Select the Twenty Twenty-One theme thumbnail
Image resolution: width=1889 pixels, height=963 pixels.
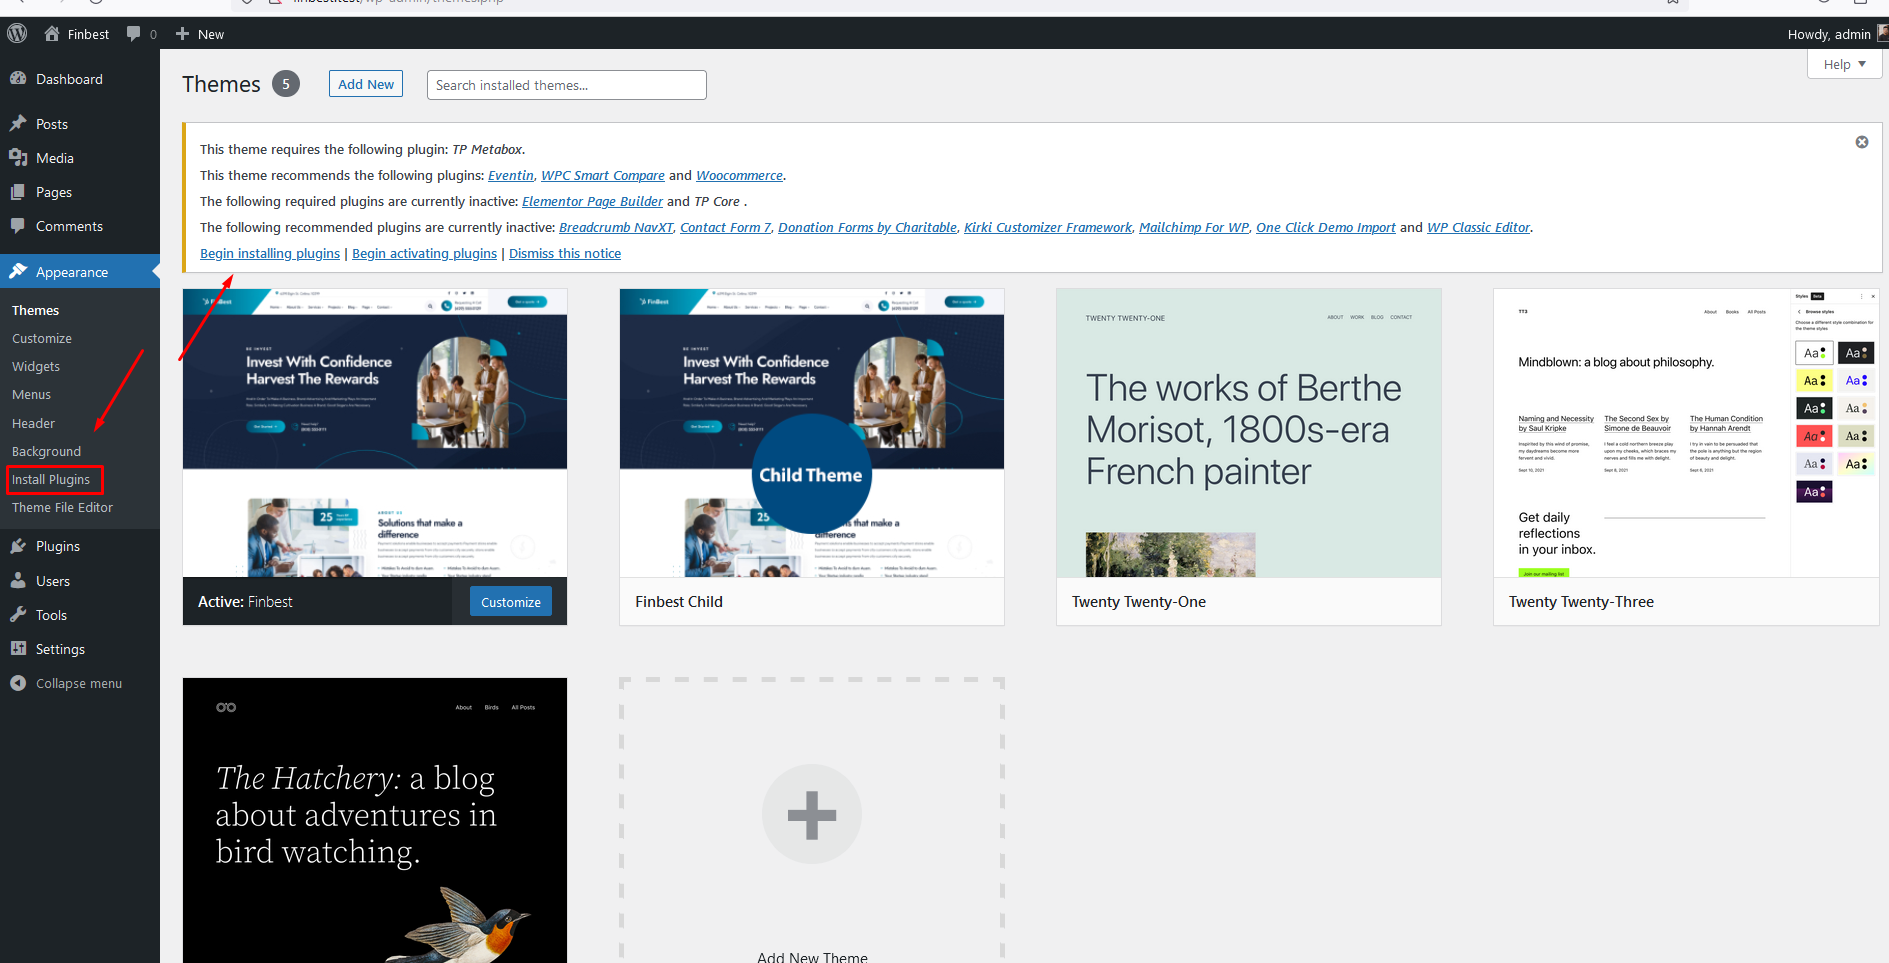(1248, 433)
